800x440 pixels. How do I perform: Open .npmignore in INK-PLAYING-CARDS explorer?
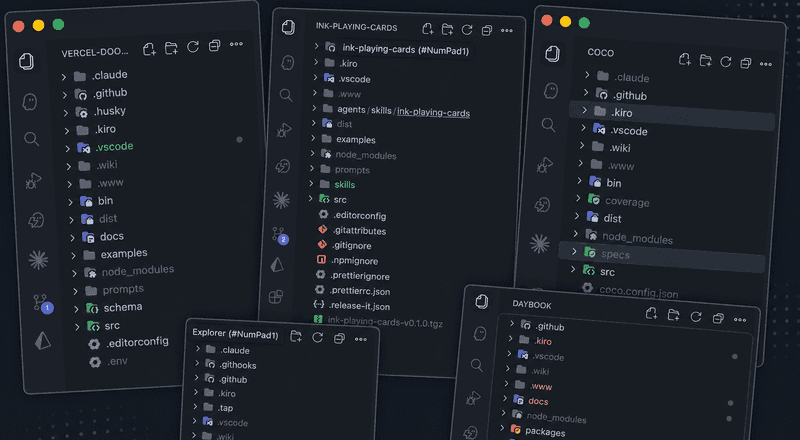355,261
